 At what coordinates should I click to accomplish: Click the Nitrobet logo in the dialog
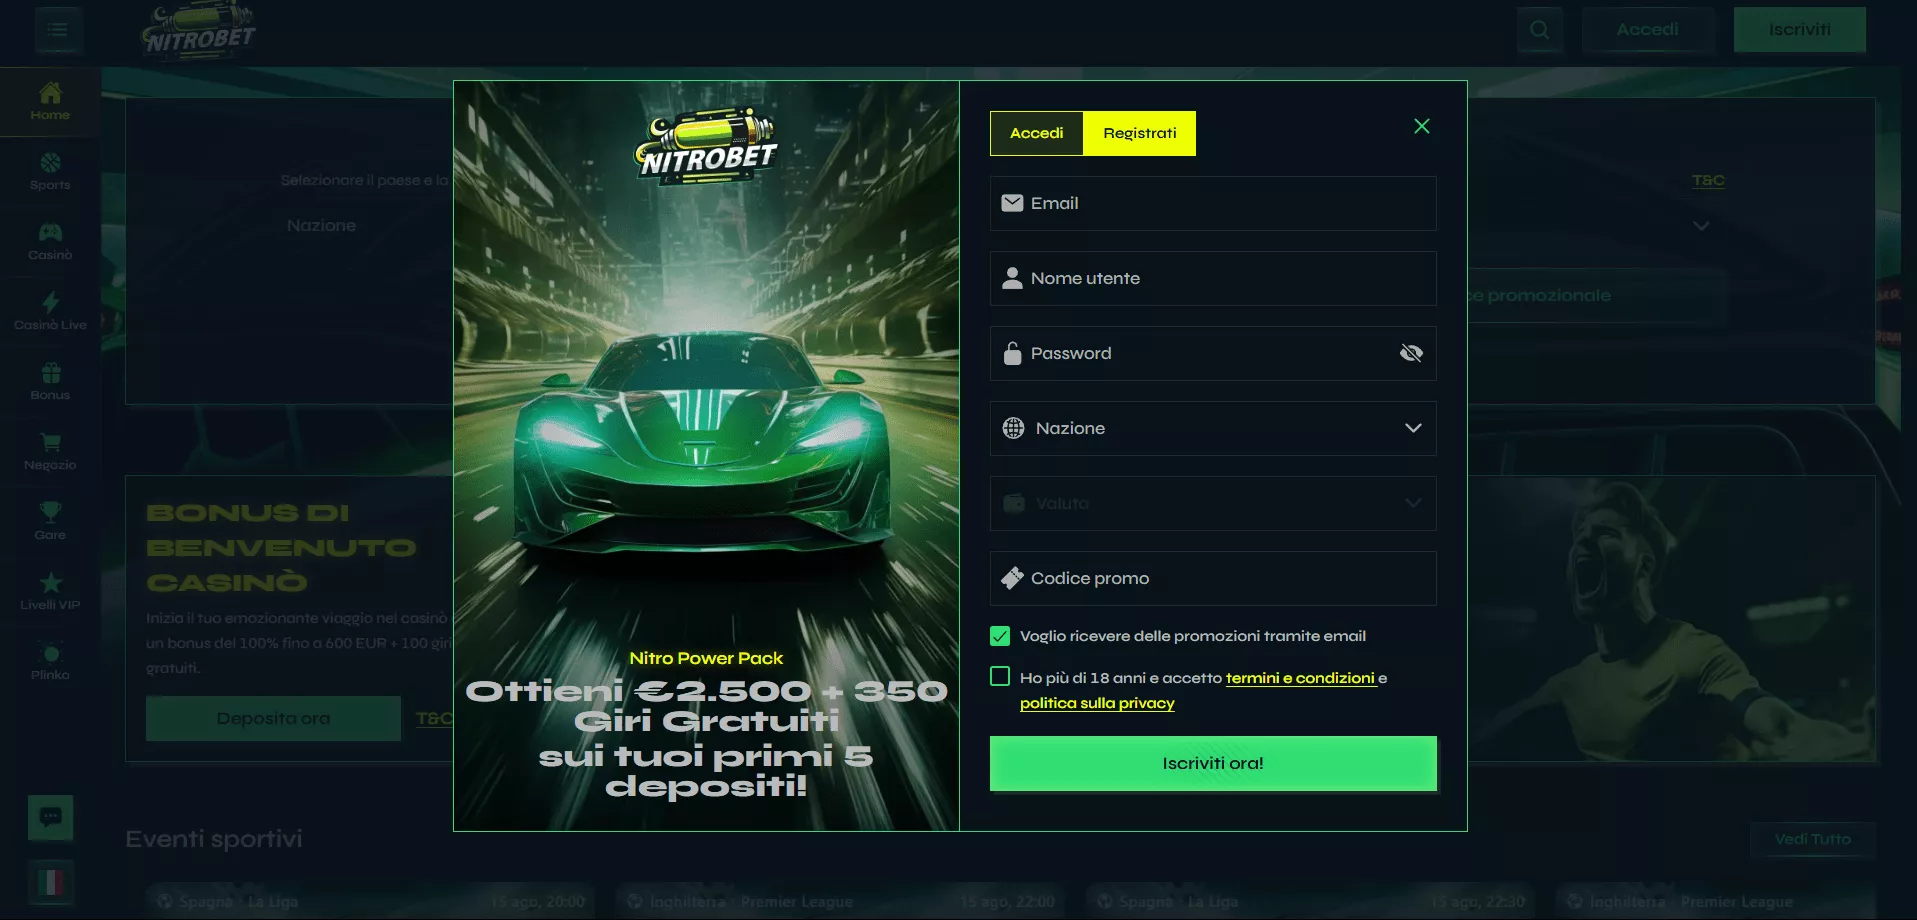706,147
